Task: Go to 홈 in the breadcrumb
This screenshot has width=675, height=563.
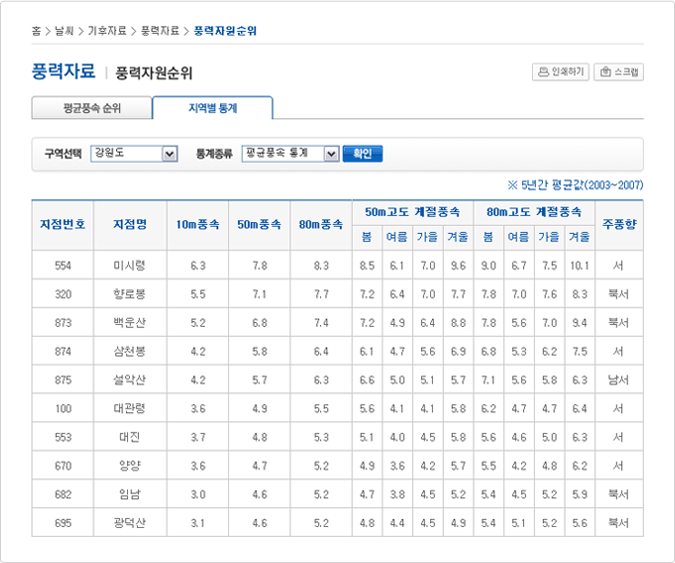Action: tap(36, 31)
